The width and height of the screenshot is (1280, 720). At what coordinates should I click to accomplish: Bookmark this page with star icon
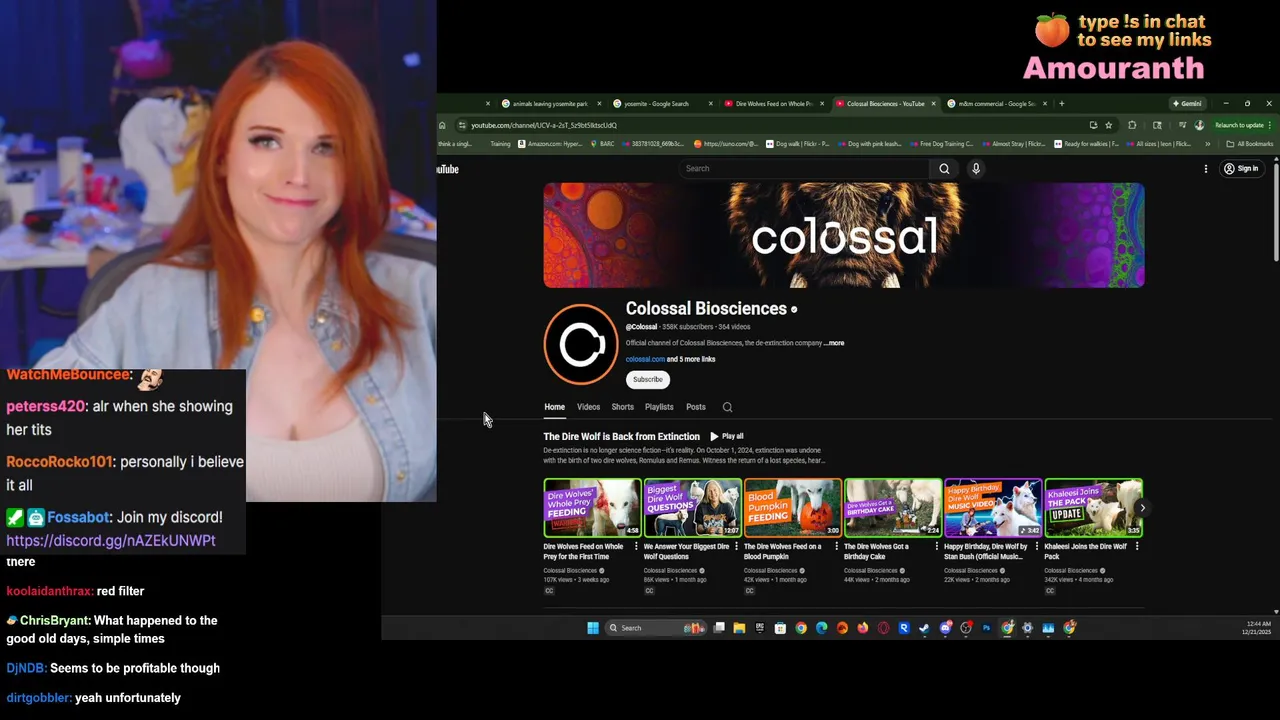tap(1109, 125)
